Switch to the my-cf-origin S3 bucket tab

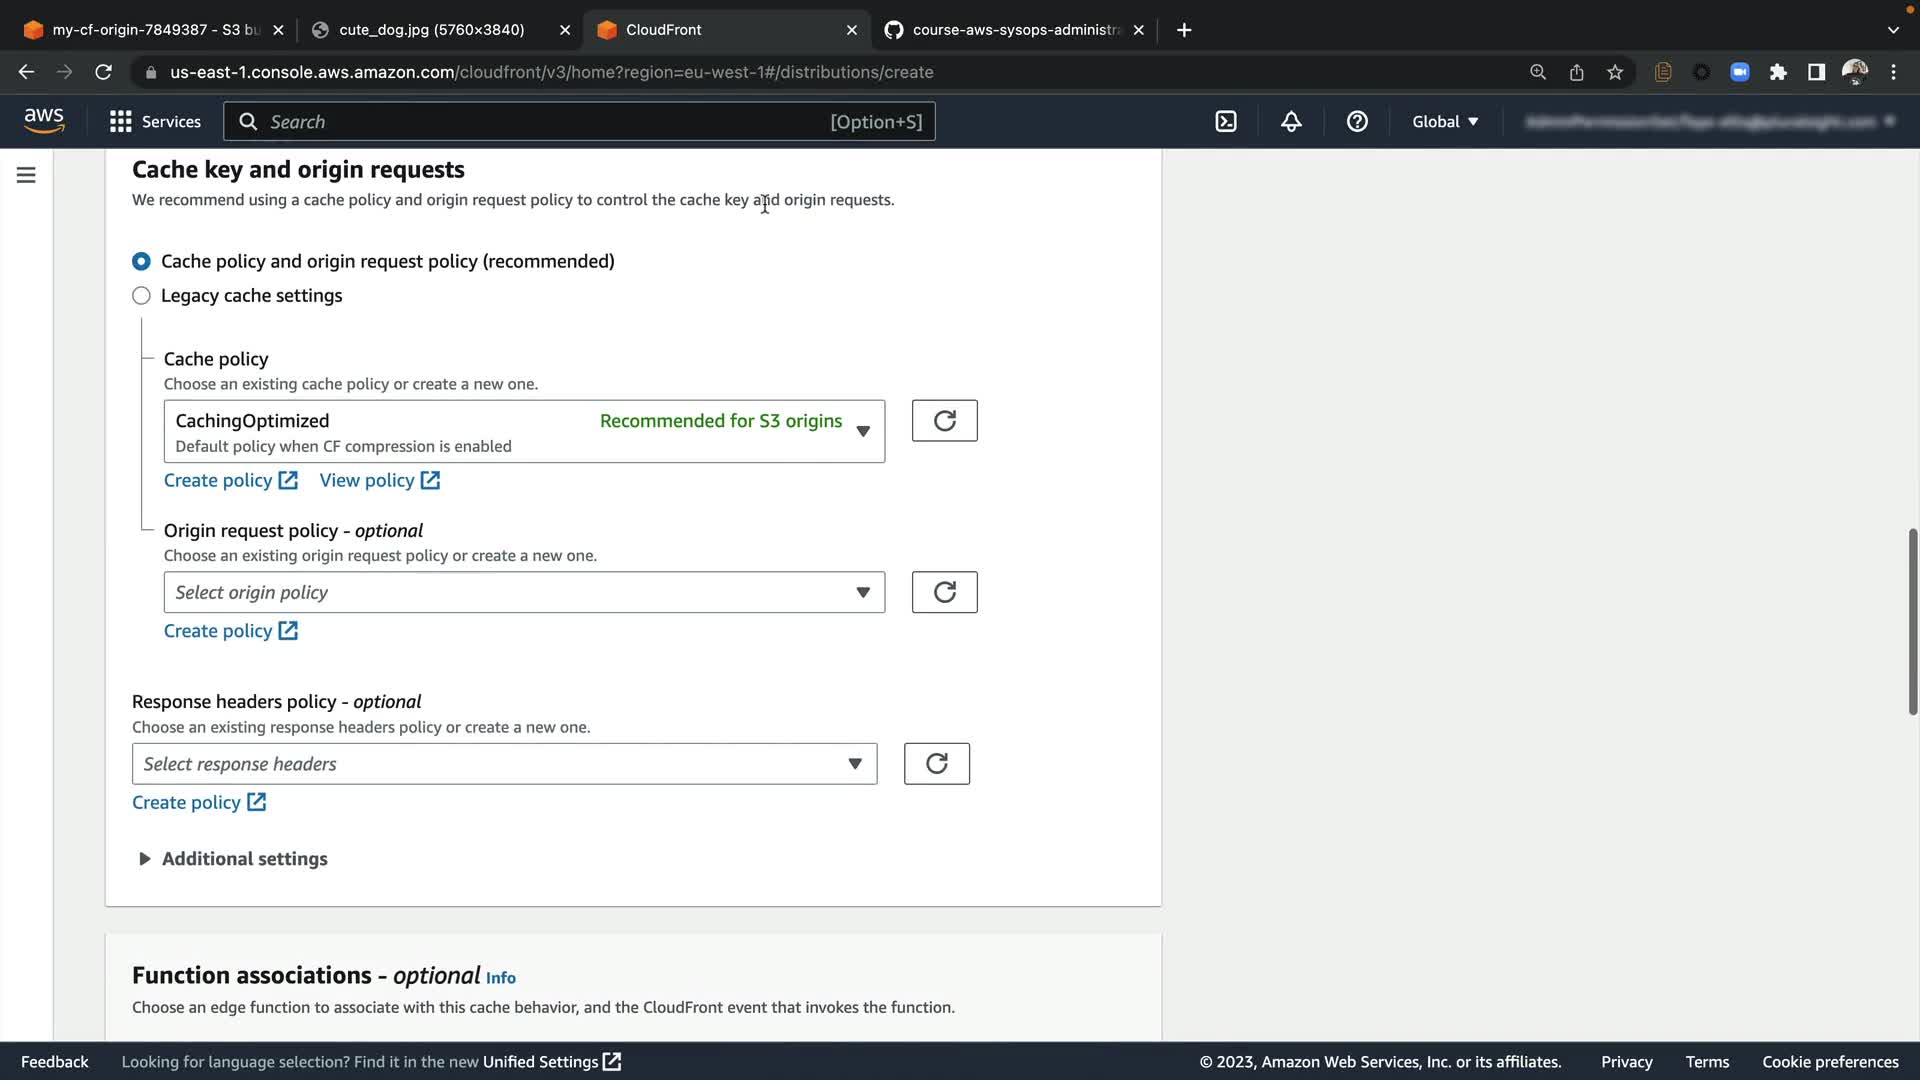[150, 30]
